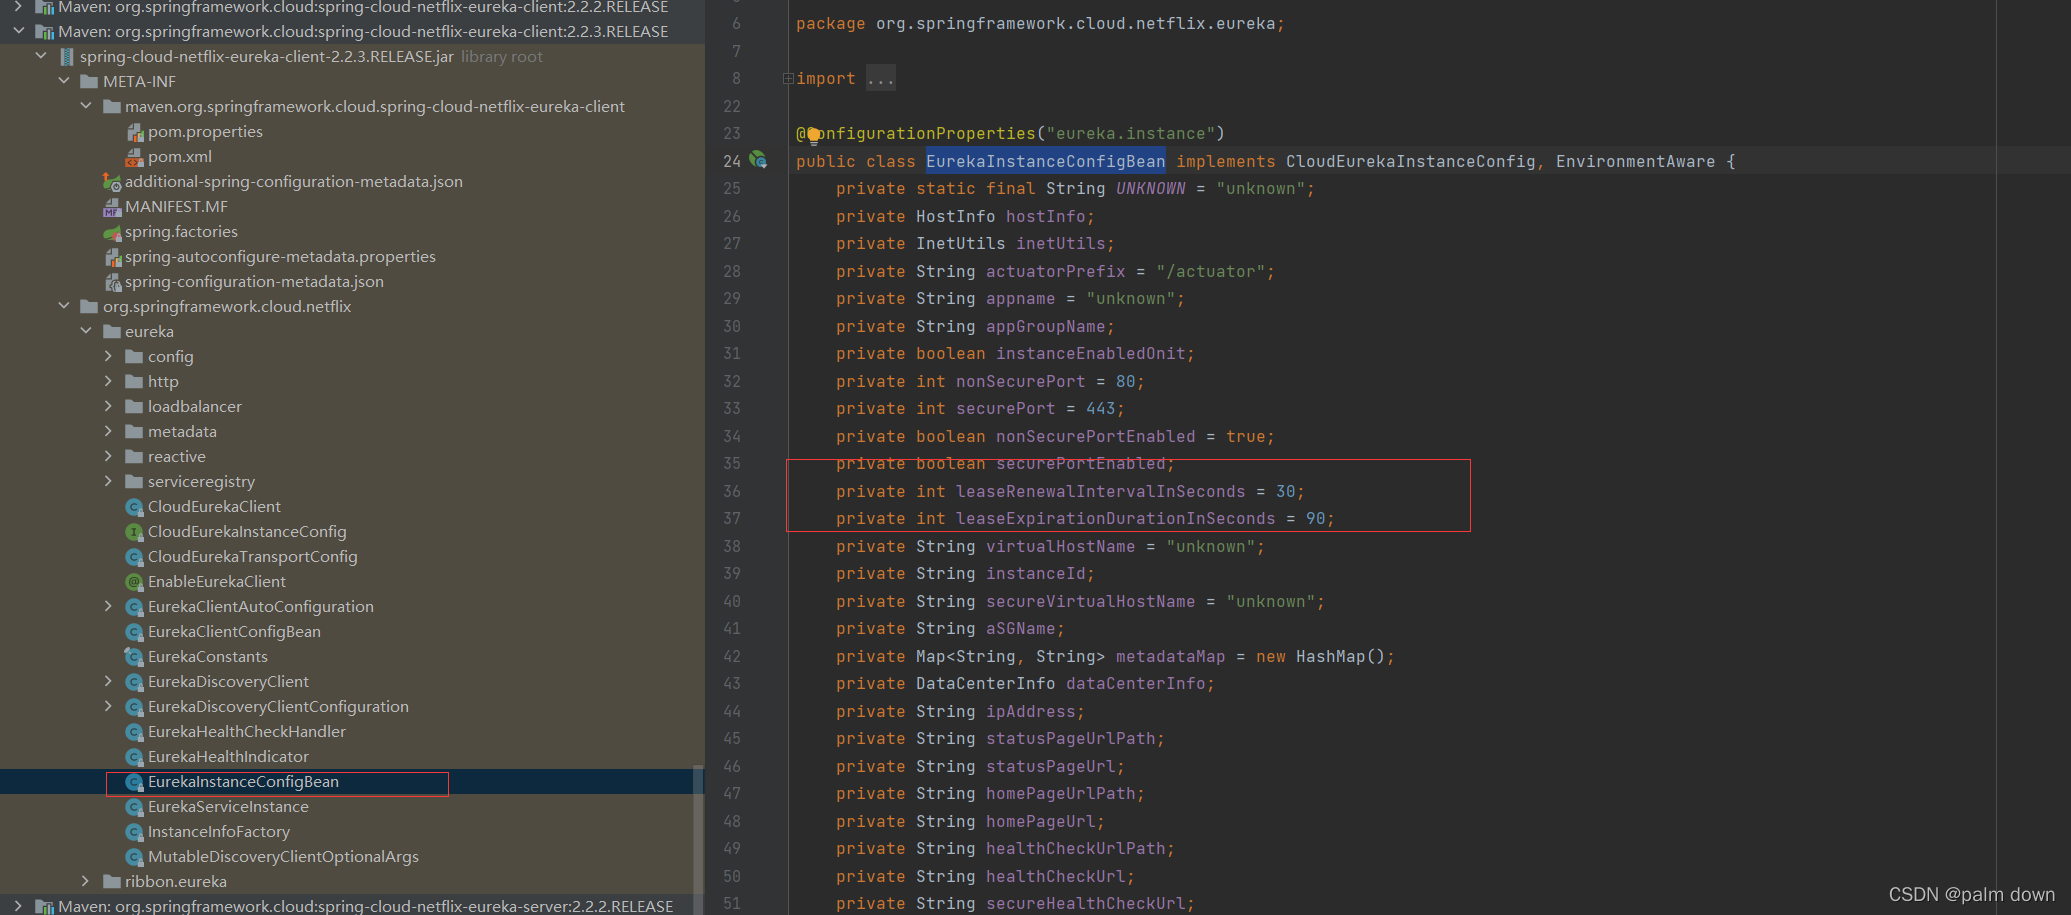Select EurekaServiceInstance in the tree
Viewport: 2071px width, 915px height.
(228, 807)
